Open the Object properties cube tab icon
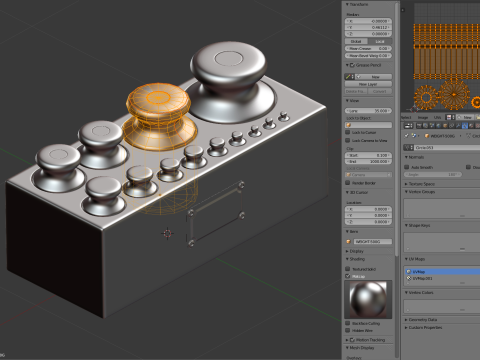The width and height of the screenshot is (480, 360). 445,126
